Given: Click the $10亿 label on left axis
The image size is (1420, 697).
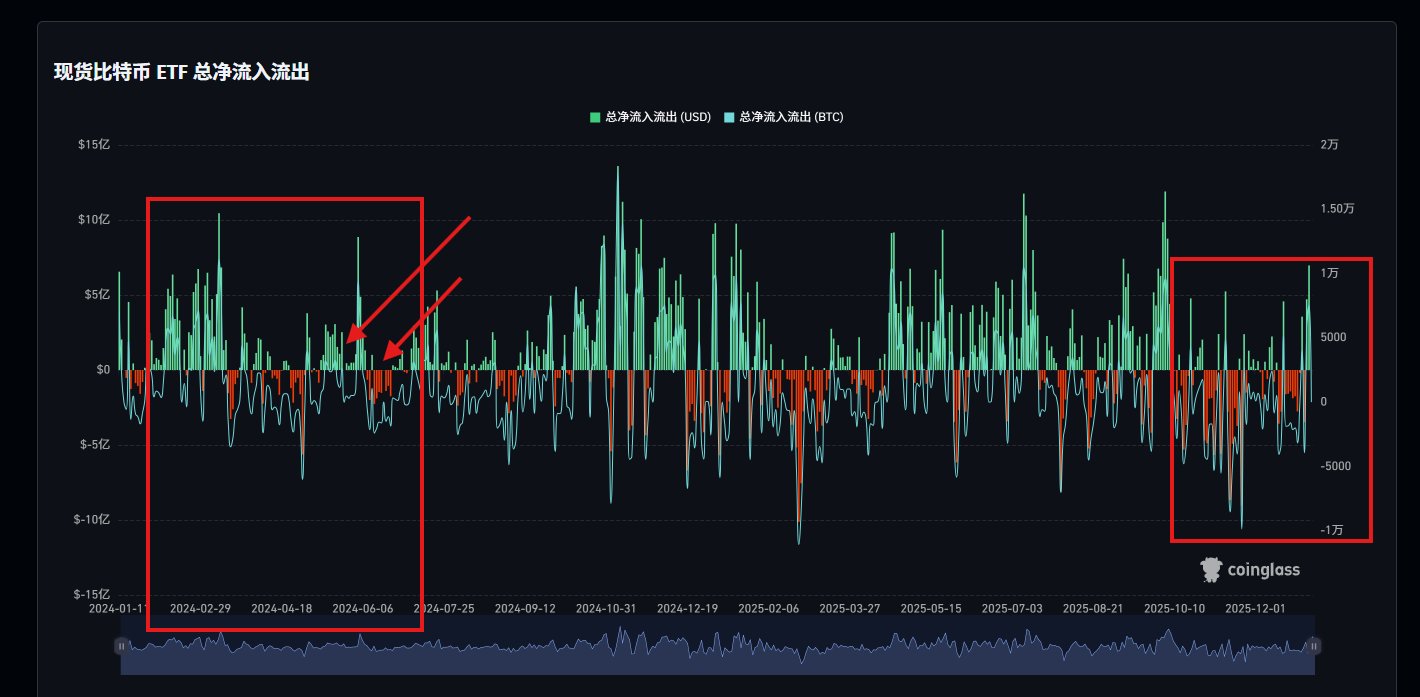Looking at the screenshot, I should point(93,220).
